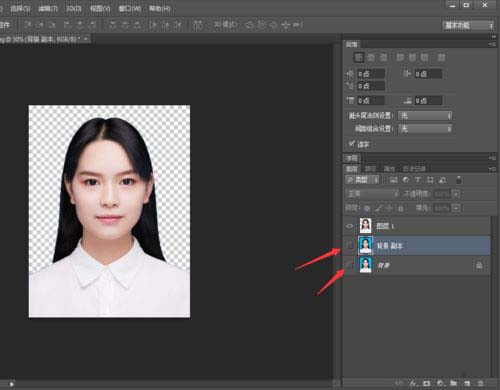Select the 图层 1 layer thumbnail
The width and height of the screenshot is (500, 390).
pos(365,226)
